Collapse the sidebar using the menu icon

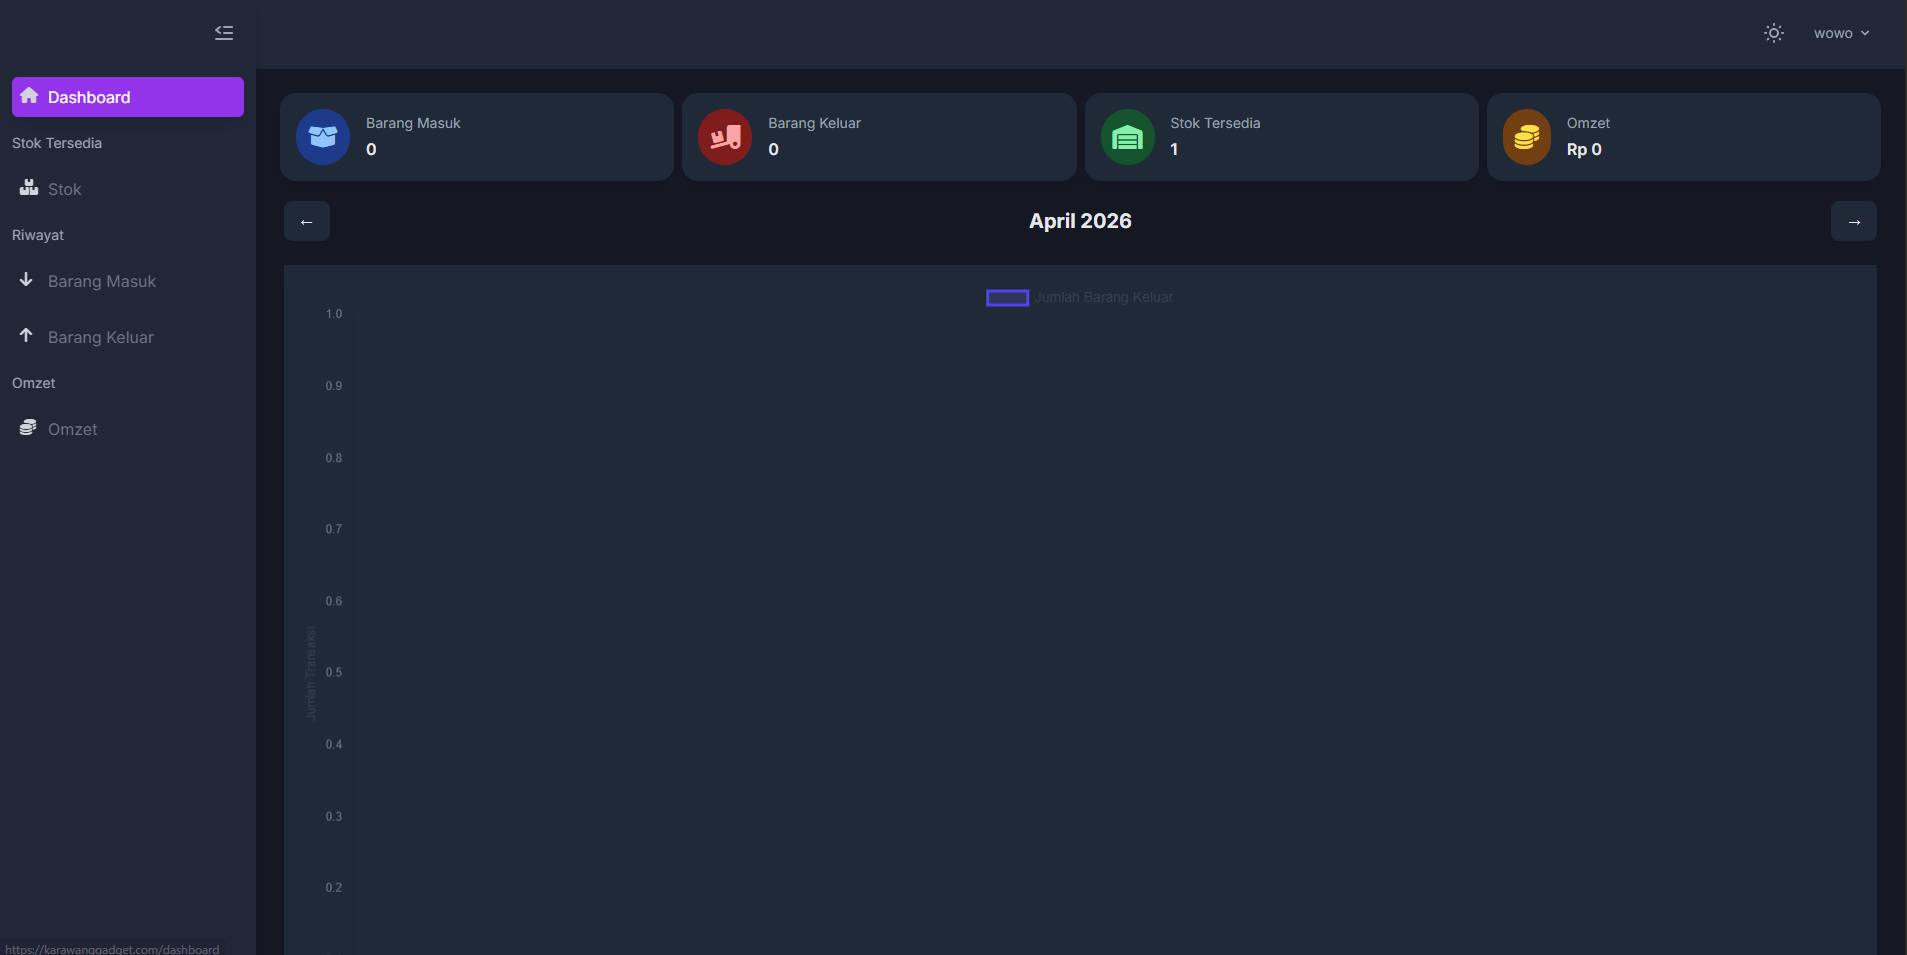(x=224, y=33)
